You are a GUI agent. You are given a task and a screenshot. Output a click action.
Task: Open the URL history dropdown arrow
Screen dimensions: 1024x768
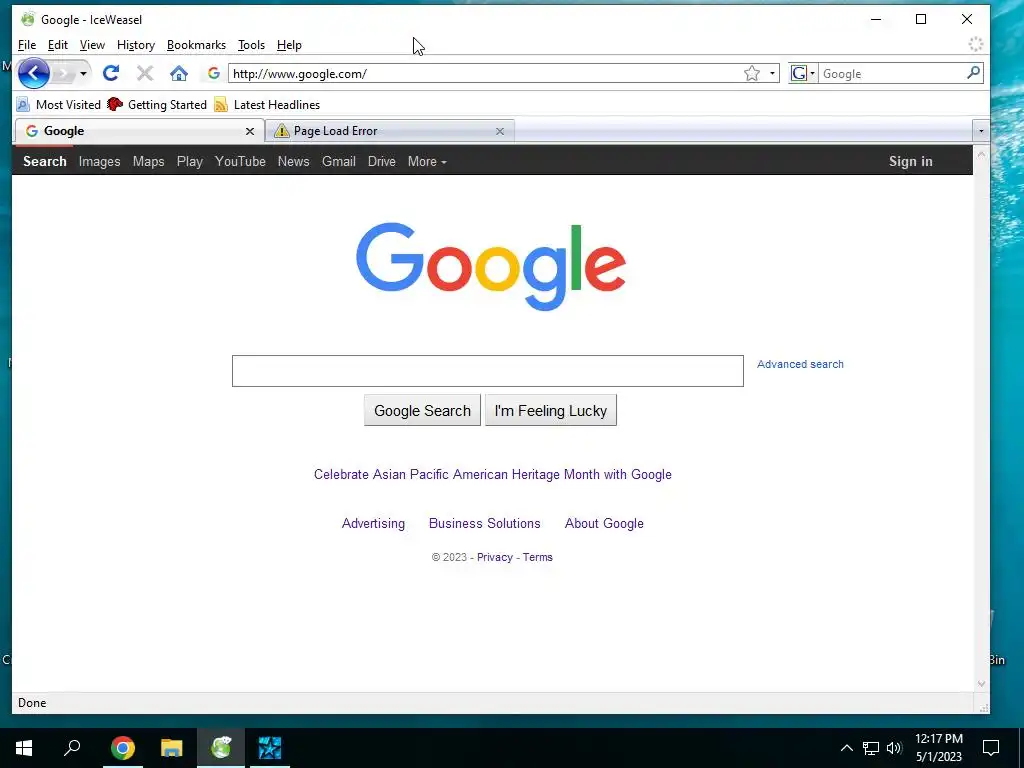click(772, 73)
